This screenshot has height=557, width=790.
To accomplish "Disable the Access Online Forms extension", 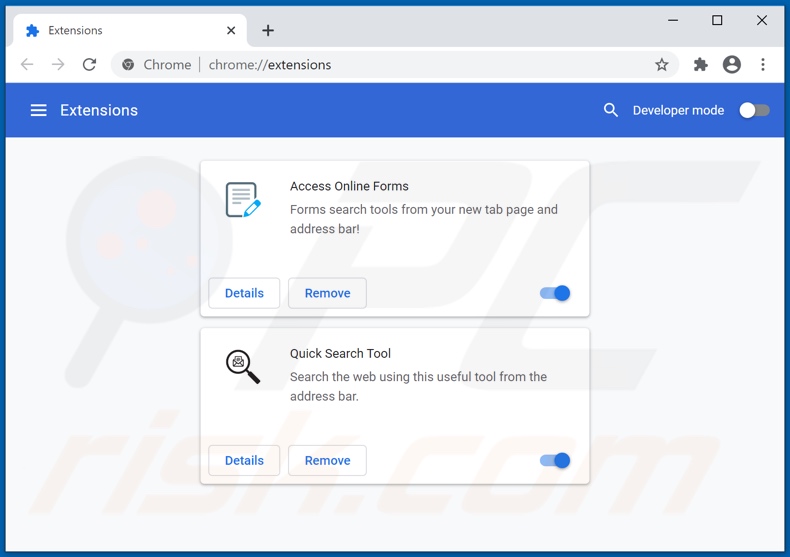I will pos(555,293).
